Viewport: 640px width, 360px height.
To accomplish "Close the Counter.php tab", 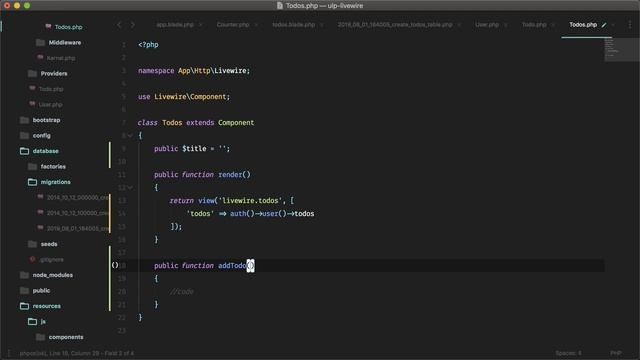I will (x=256, y=25).
